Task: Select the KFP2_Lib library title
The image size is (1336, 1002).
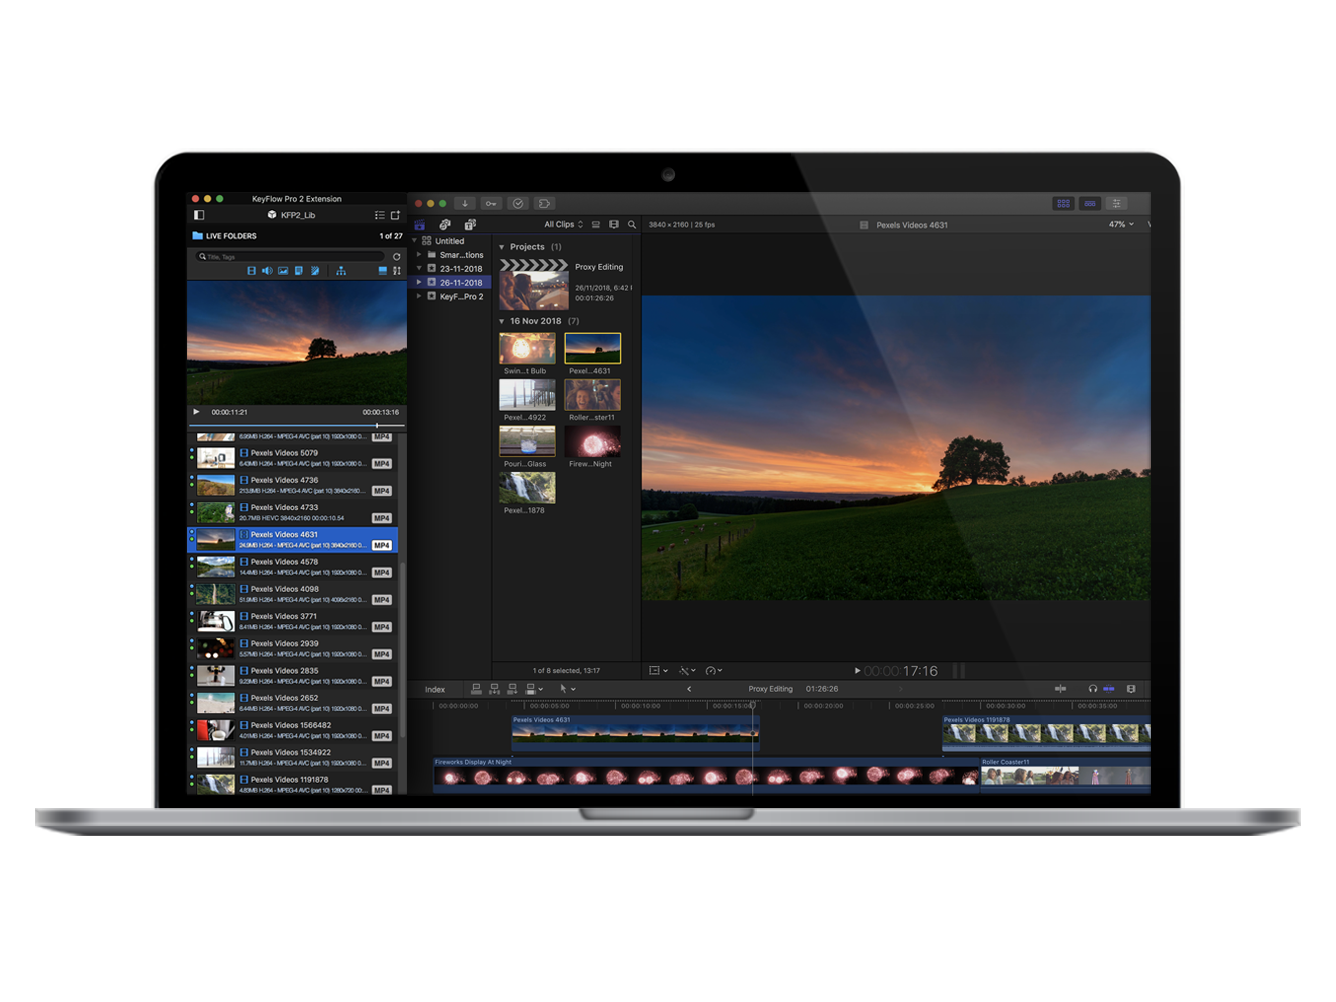Action: [298, 215]
